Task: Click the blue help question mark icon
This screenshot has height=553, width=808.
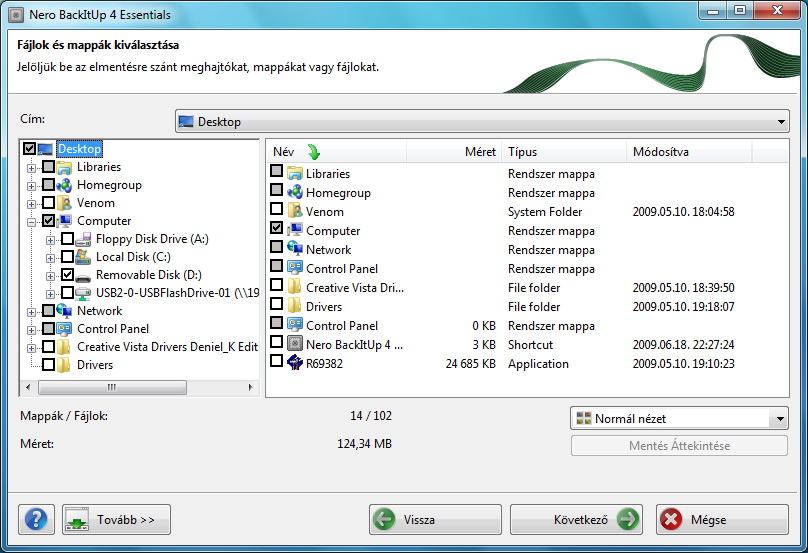Action: 36,520
